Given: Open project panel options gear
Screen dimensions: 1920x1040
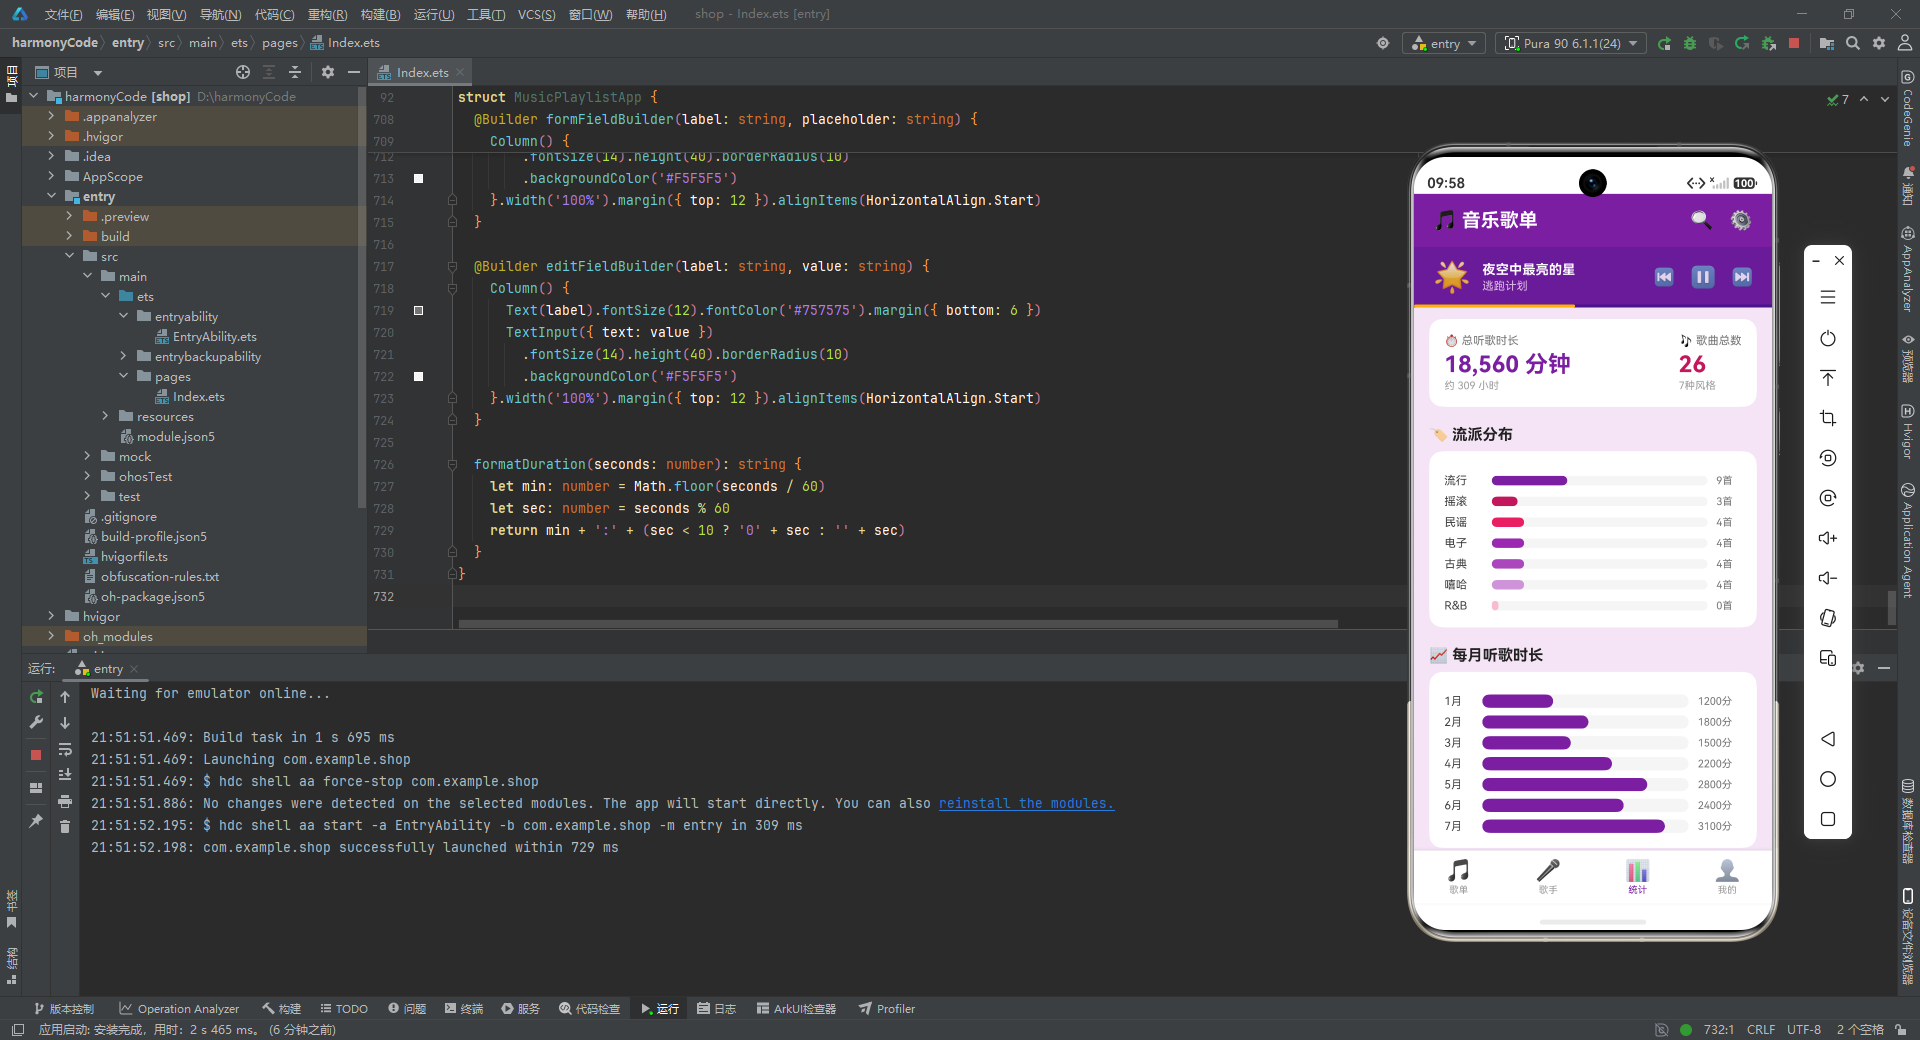Looking at the screenshot, I should [328, 72].
